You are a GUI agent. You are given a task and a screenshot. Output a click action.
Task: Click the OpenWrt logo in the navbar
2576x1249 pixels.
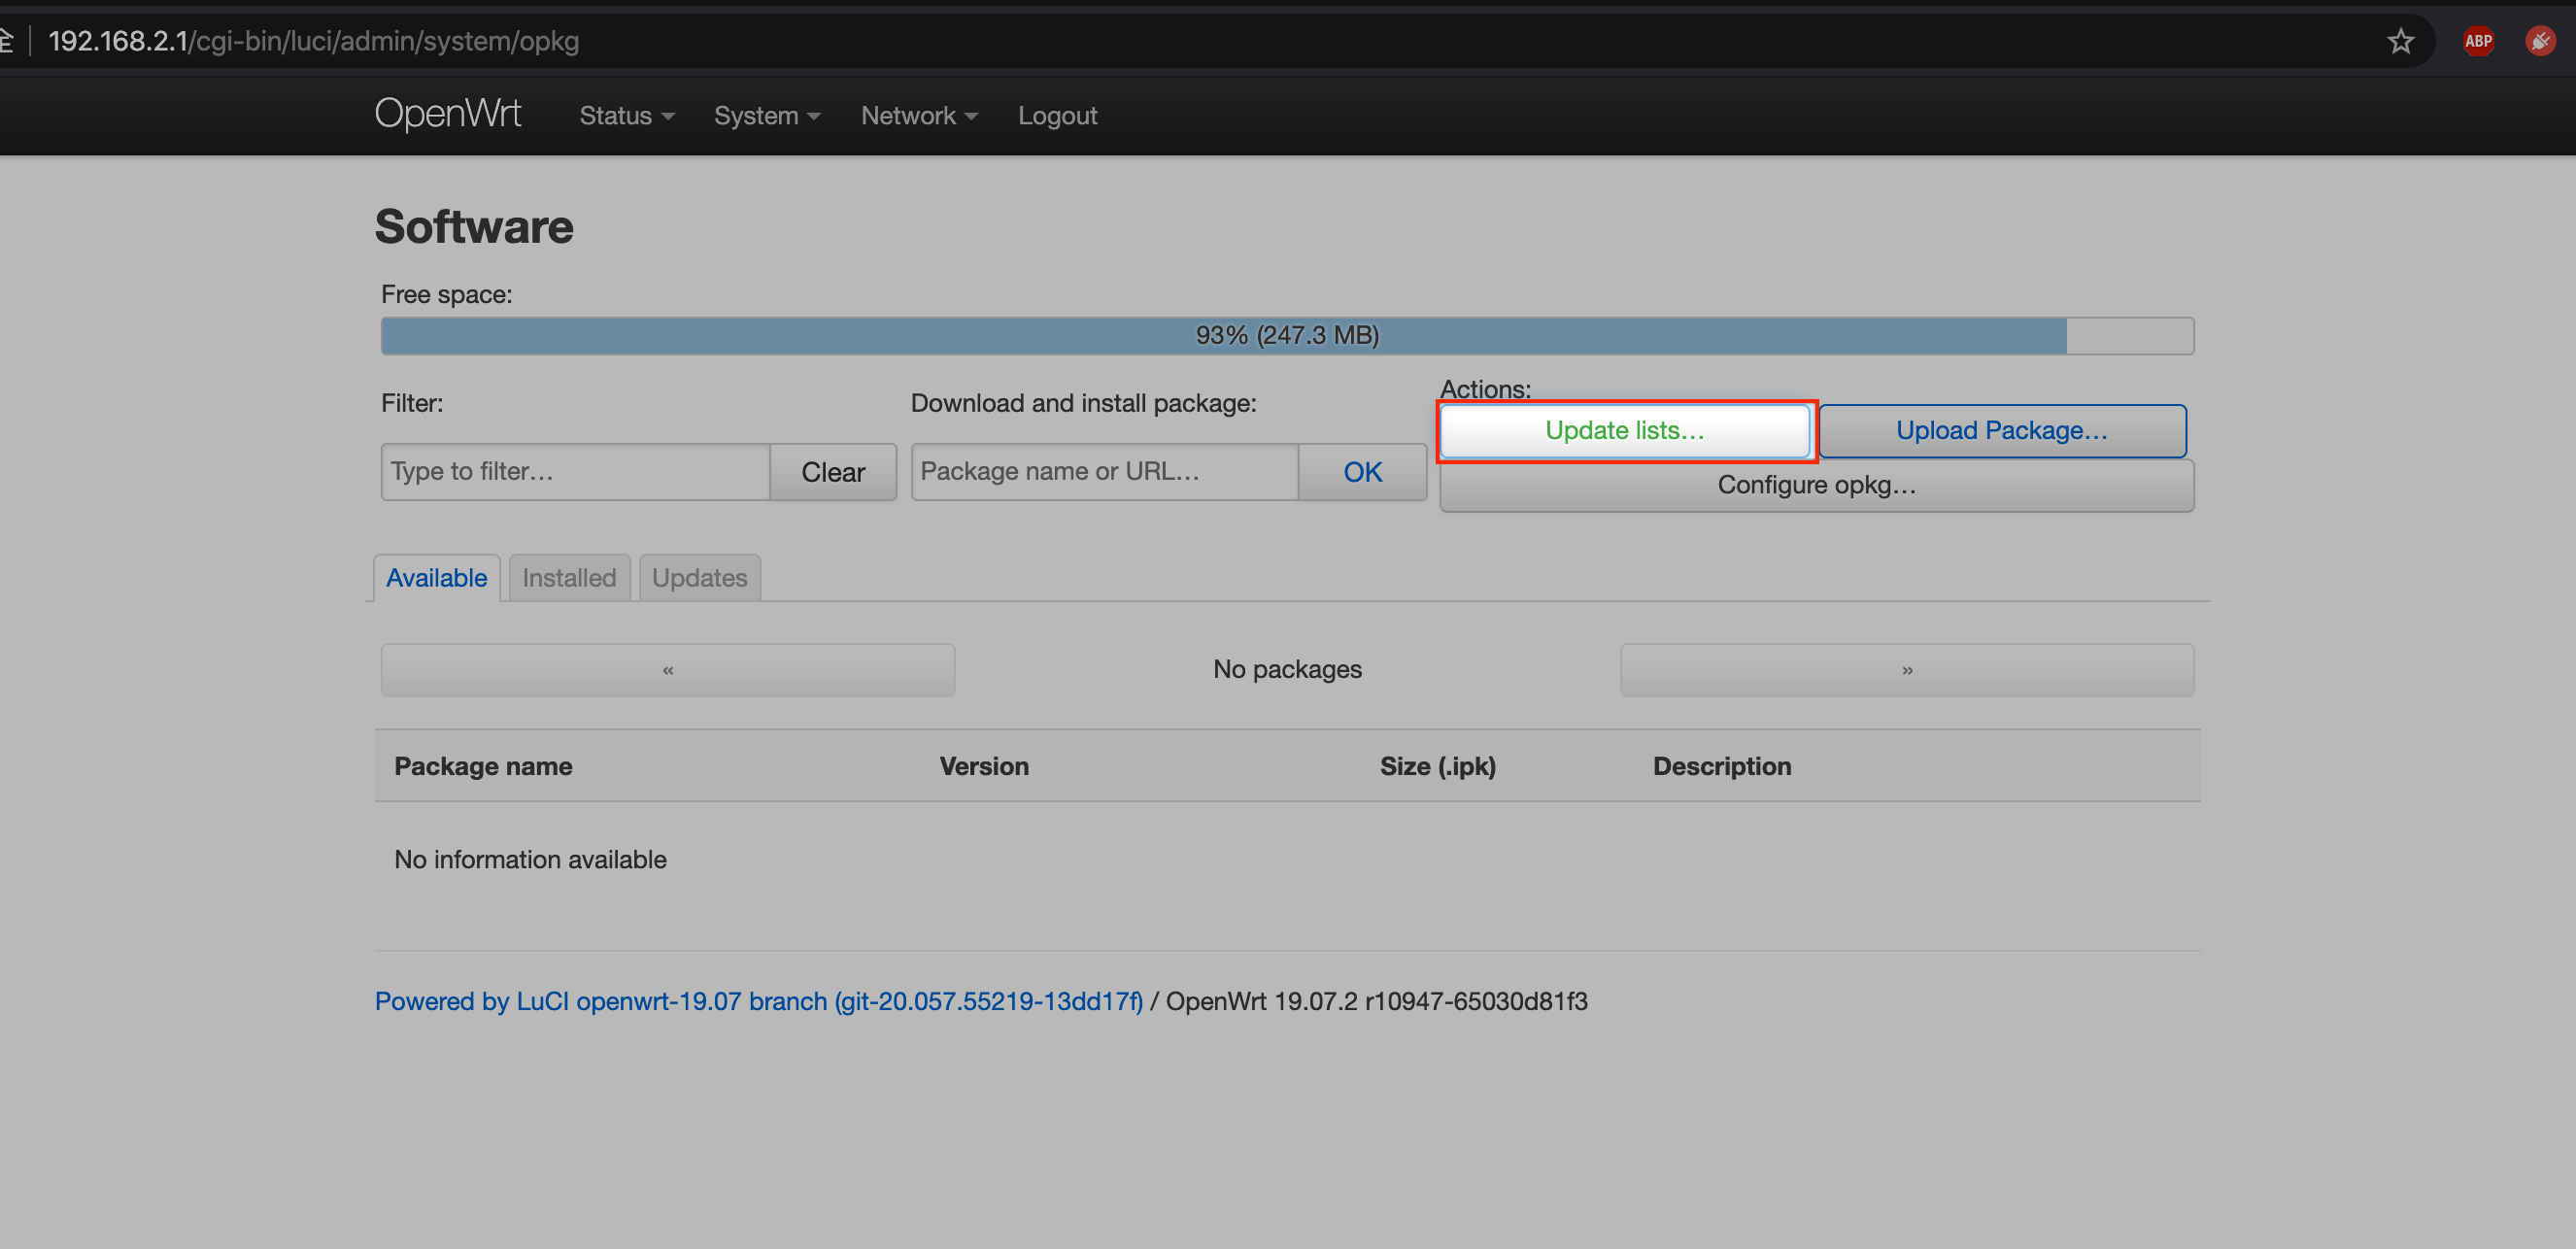coord(447,114)
